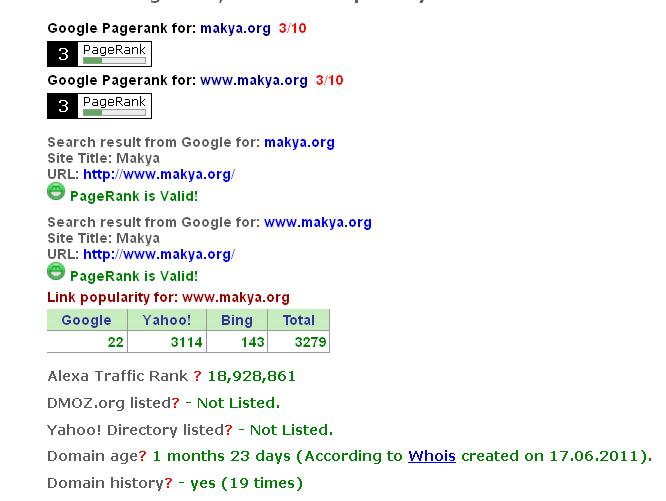The image size is (666, 501).
Task: Click the Google column header in link popularity table
Action: (87, 320)
